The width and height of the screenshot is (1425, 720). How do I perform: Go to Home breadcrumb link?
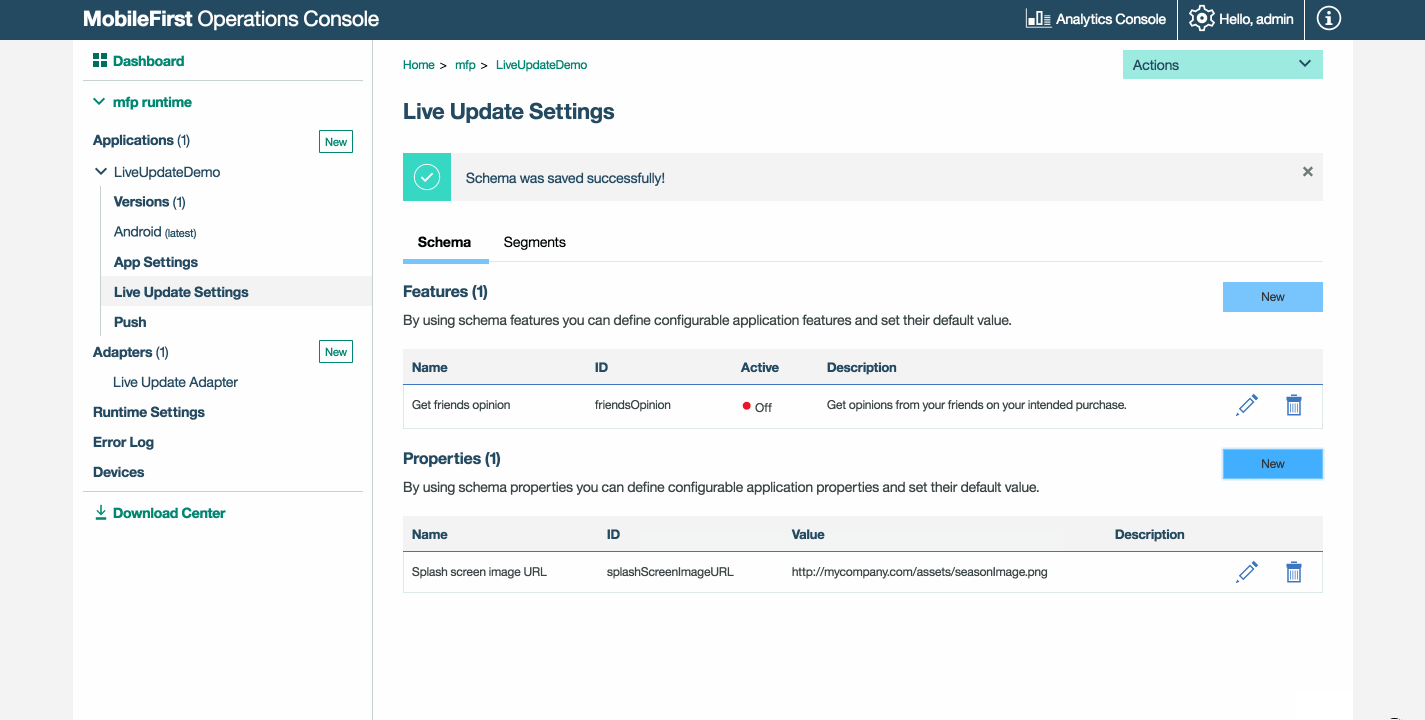point(419,65)
